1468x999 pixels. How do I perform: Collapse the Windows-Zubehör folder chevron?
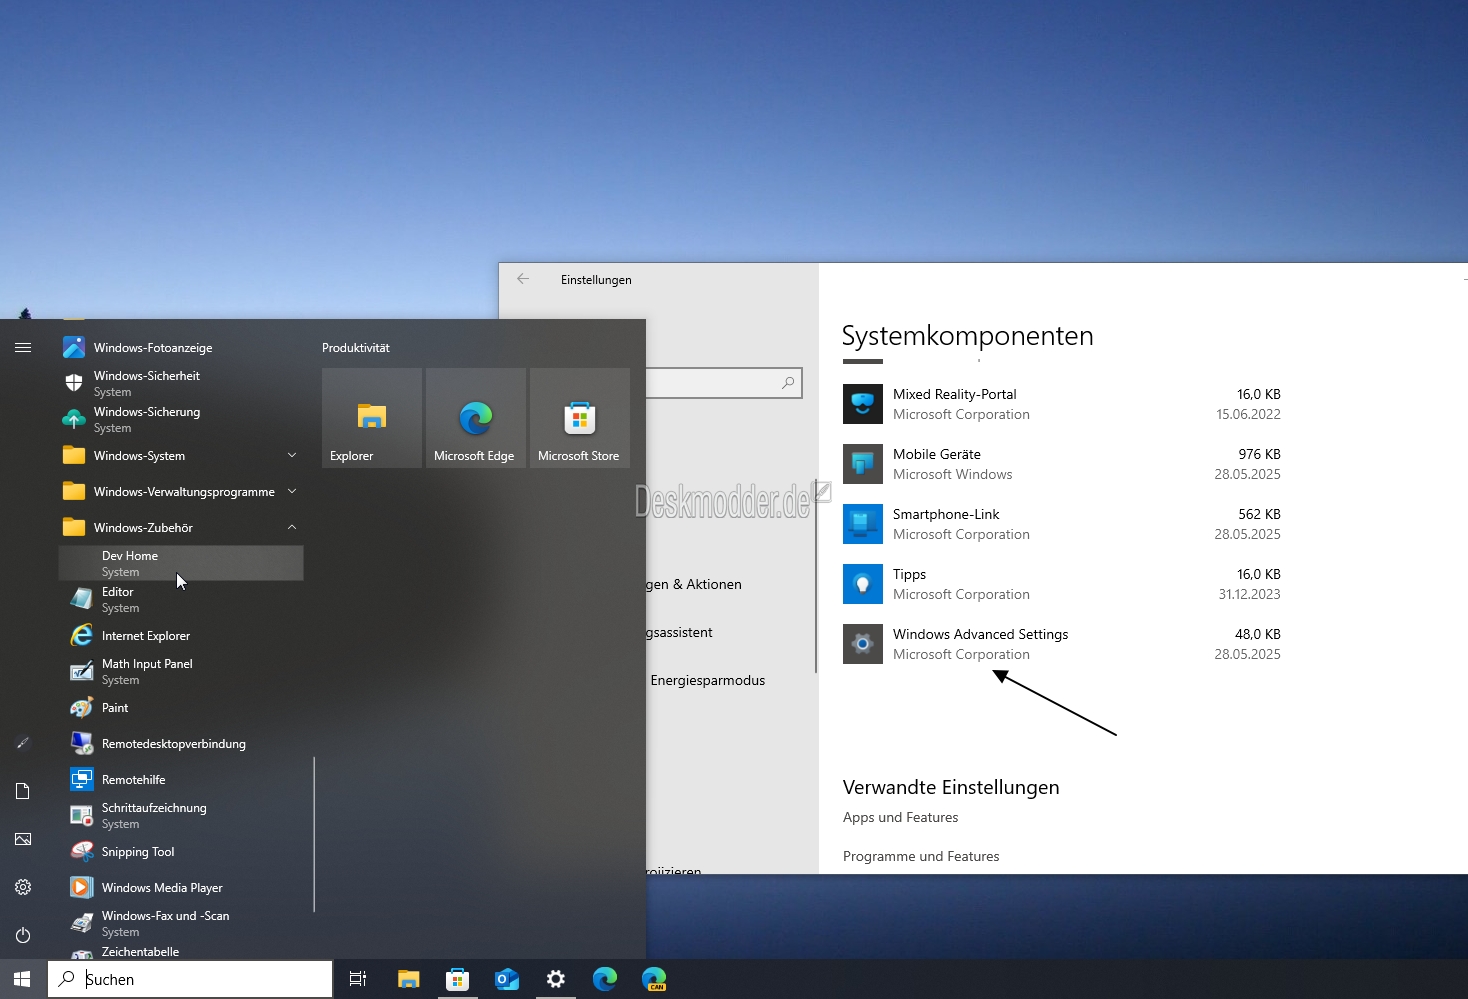[292, 527]
